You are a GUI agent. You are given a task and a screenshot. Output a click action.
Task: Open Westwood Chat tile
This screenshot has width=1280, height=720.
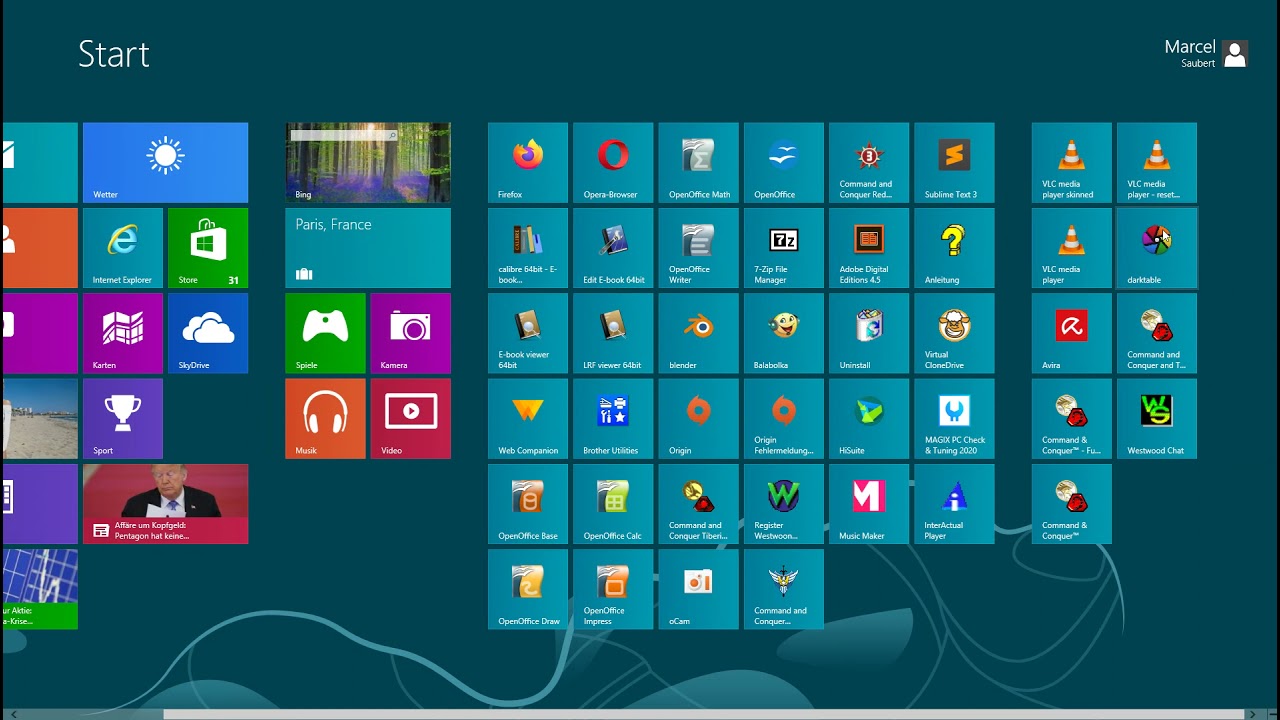[x=1157, y=419]
